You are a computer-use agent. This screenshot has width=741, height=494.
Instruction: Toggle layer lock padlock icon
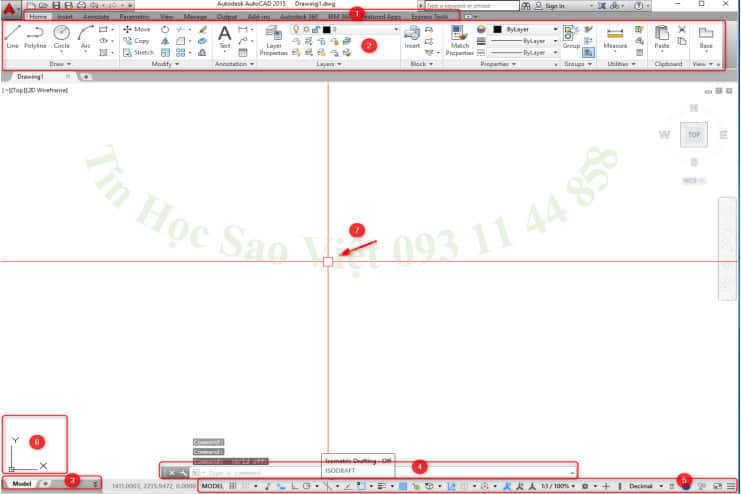316,29
